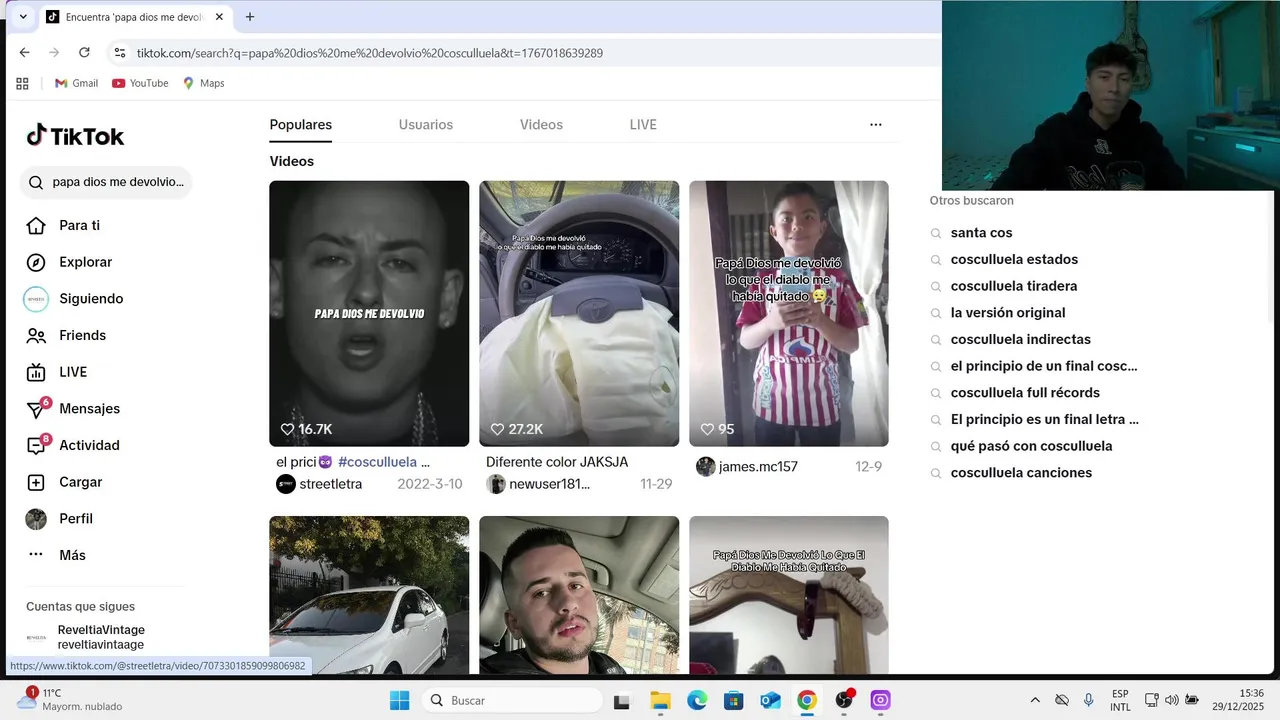Open the man in car selfie video

(579, 595)
